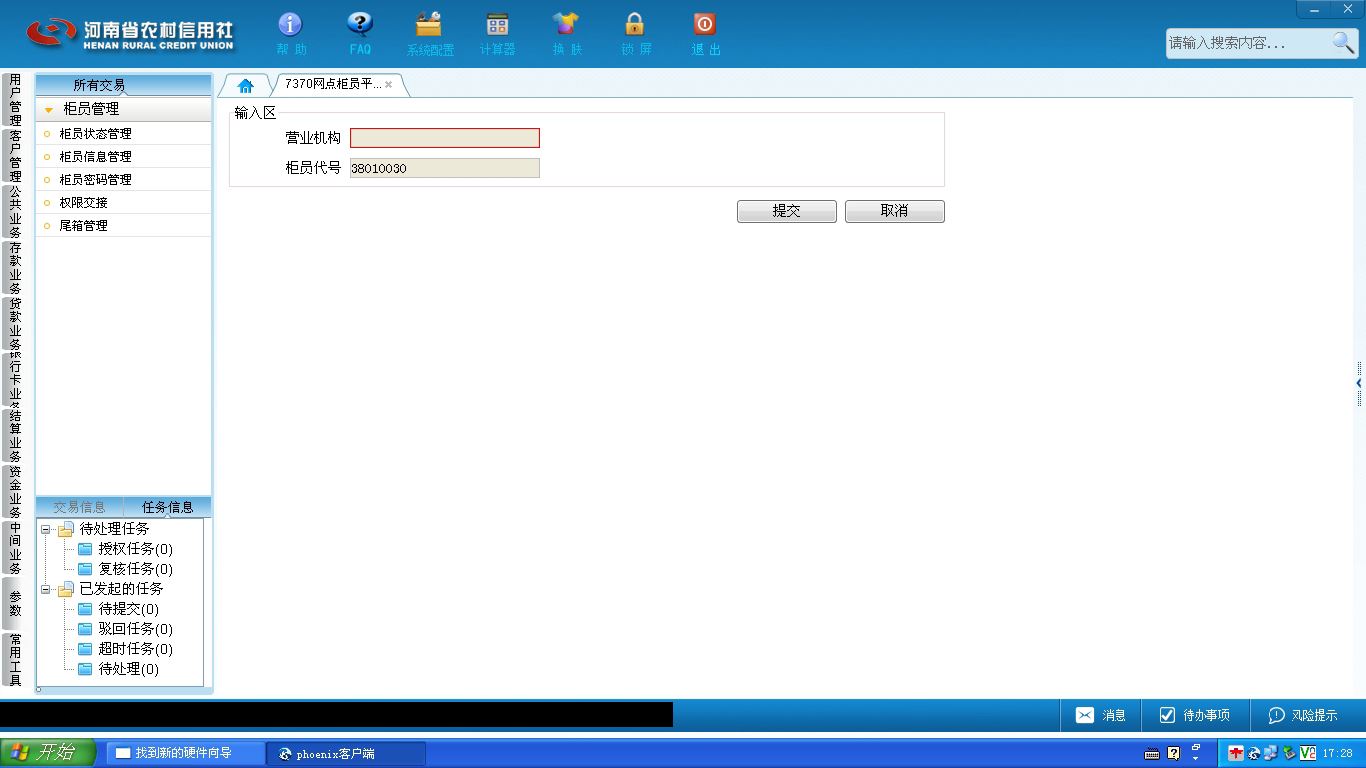The image size is (1366, 768).
Task: Collapse the 待处理任务 tree node
Action: (x=45, y=529)
